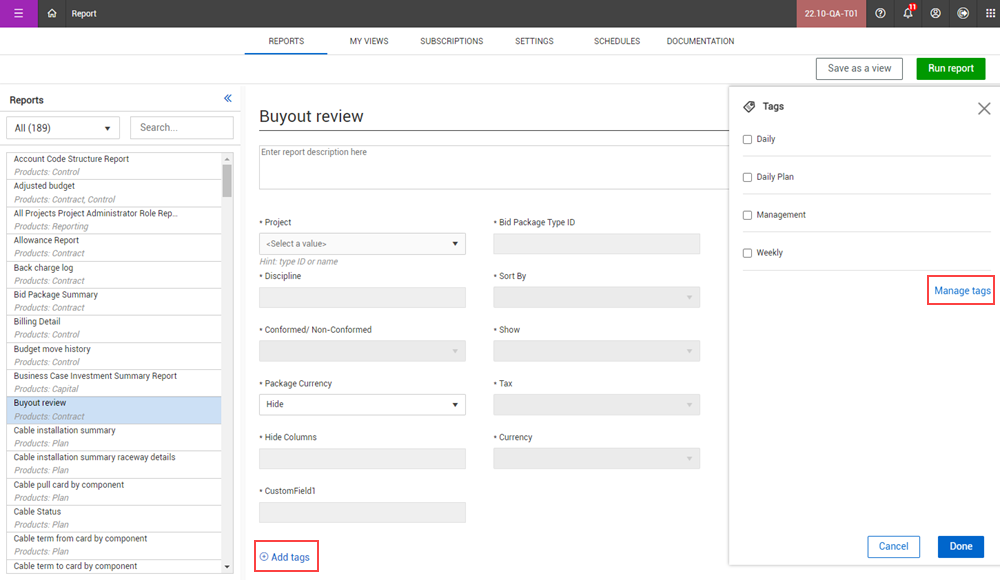Click the reports Search field

(x=182, y=128)
